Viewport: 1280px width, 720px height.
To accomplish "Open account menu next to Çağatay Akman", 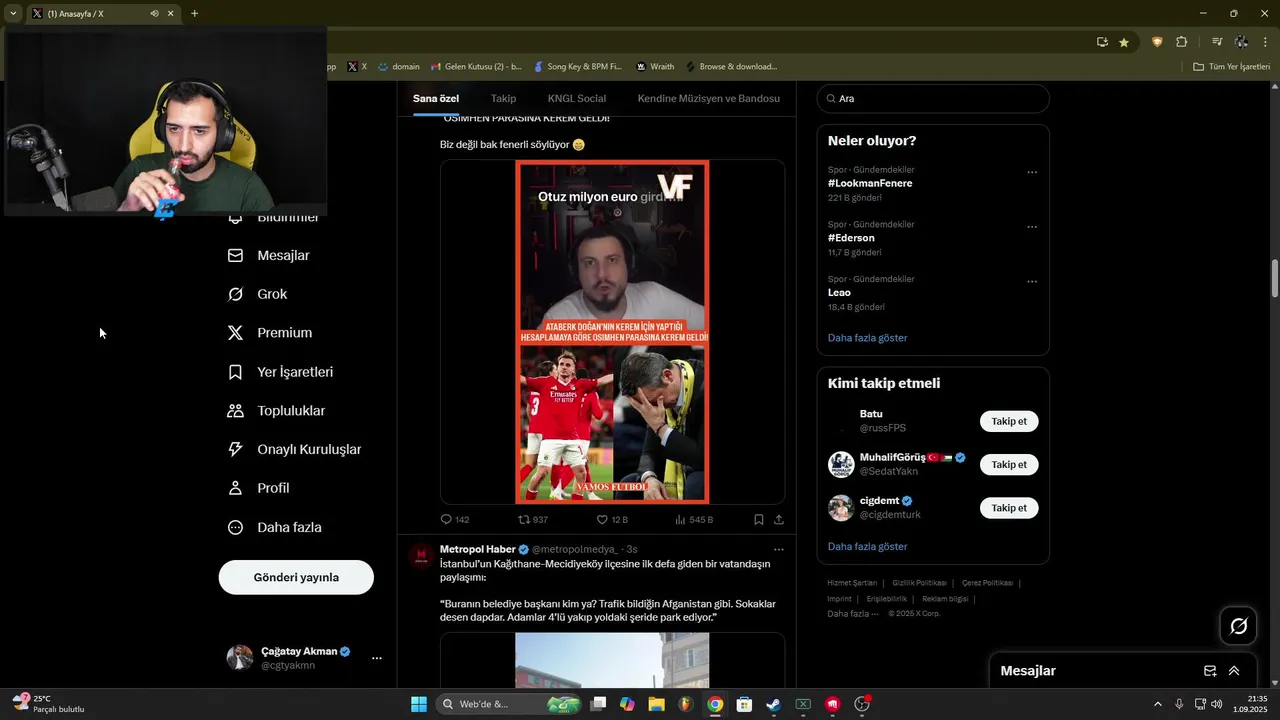I will 376,658.
